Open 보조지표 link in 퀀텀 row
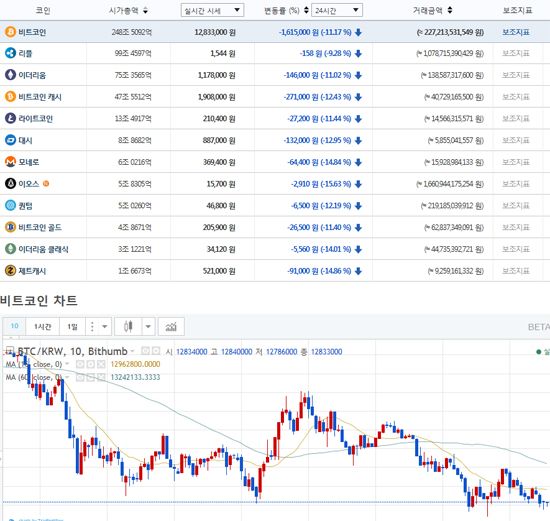 coord(516,205)
